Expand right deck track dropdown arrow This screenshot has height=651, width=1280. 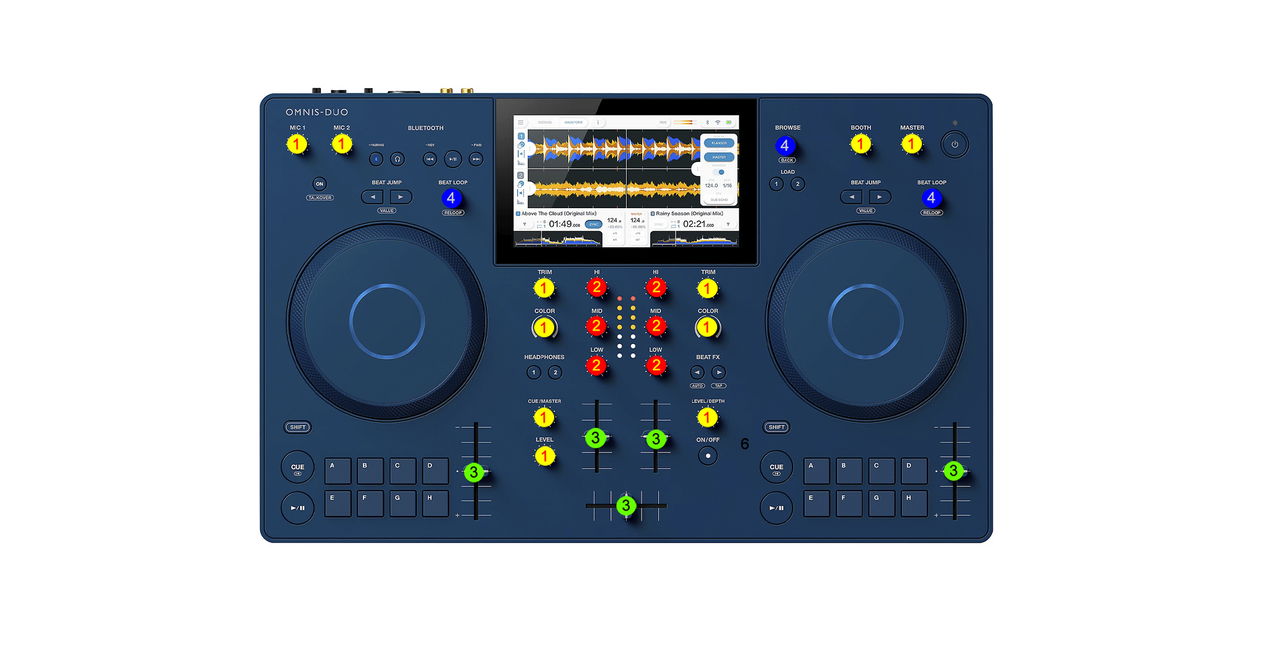[729, 224]
